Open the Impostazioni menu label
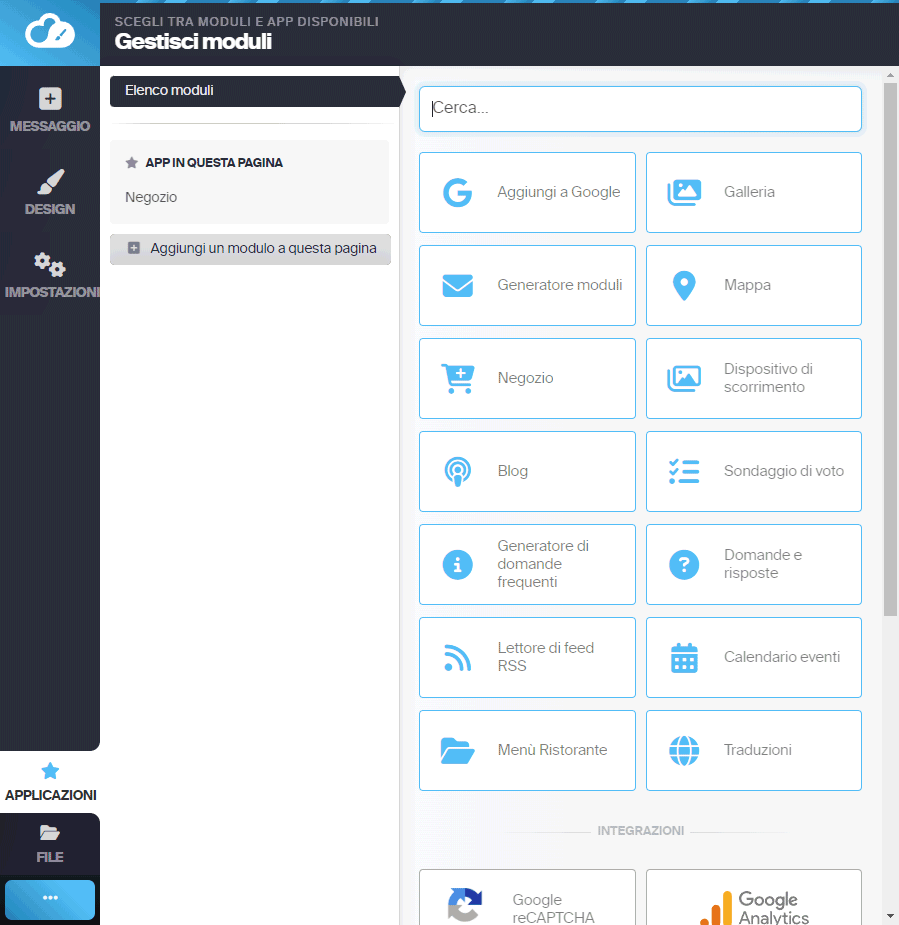899x925 pixels. pyautogui.click(x=52, y=292)
